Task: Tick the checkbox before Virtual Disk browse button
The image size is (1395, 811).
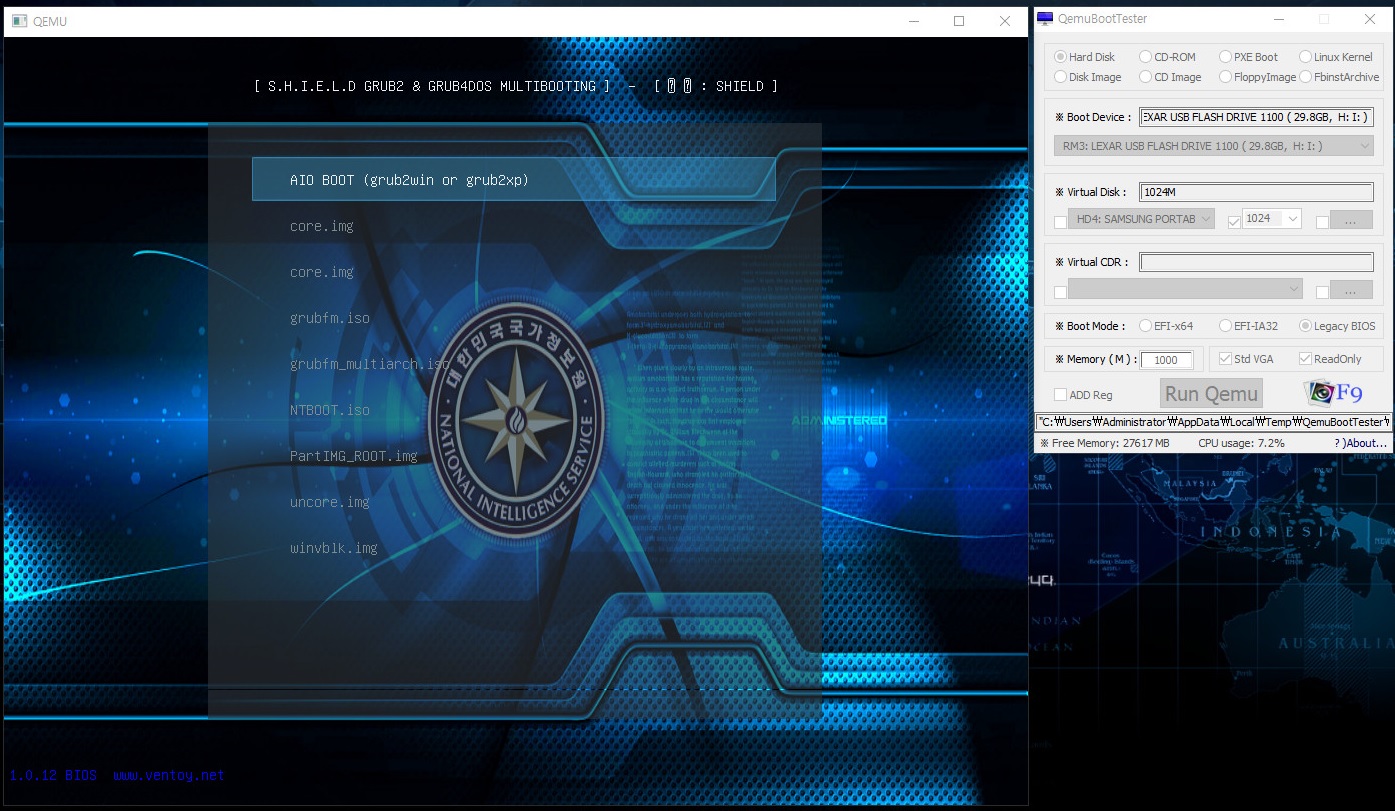Action: tap(1322, 222)
